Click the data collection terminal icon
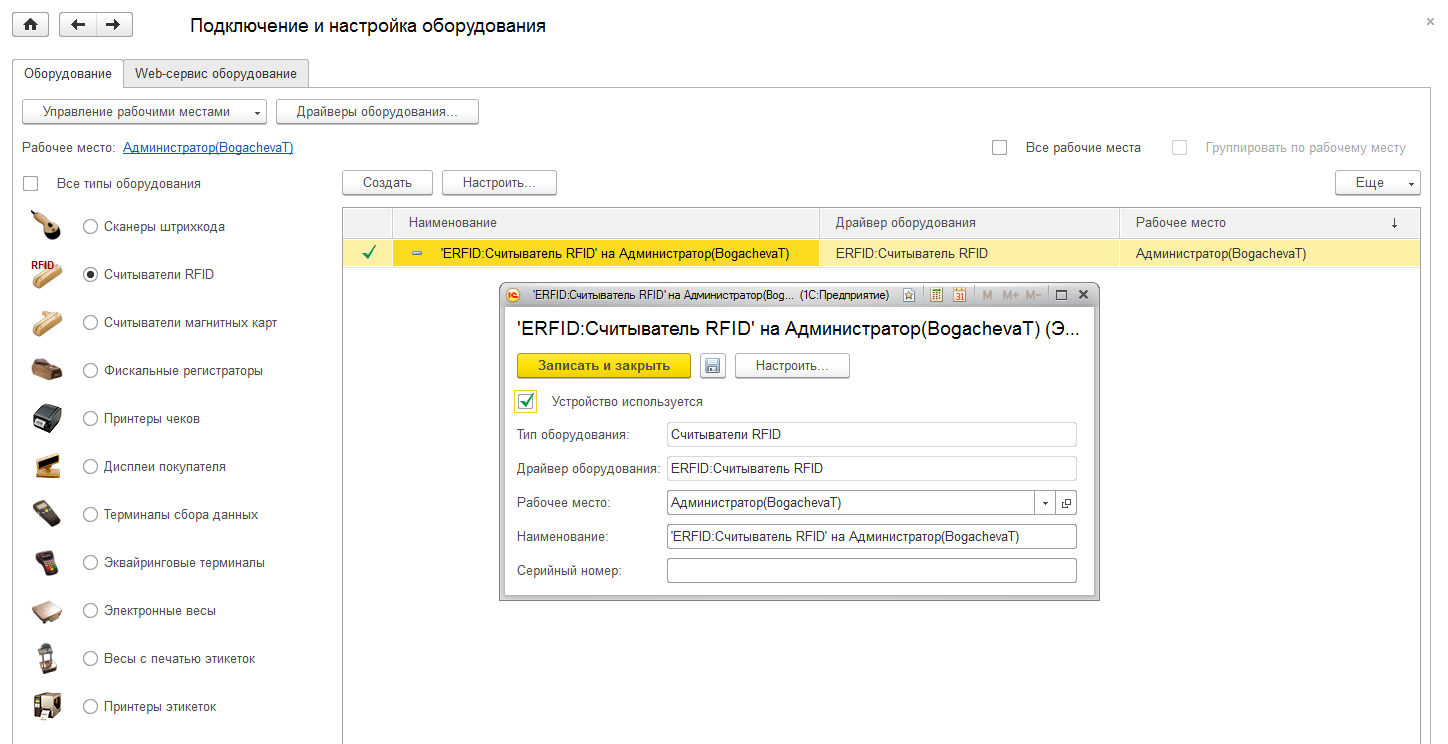The width and height of the screenshot is (1448, 744). point(45,514)
